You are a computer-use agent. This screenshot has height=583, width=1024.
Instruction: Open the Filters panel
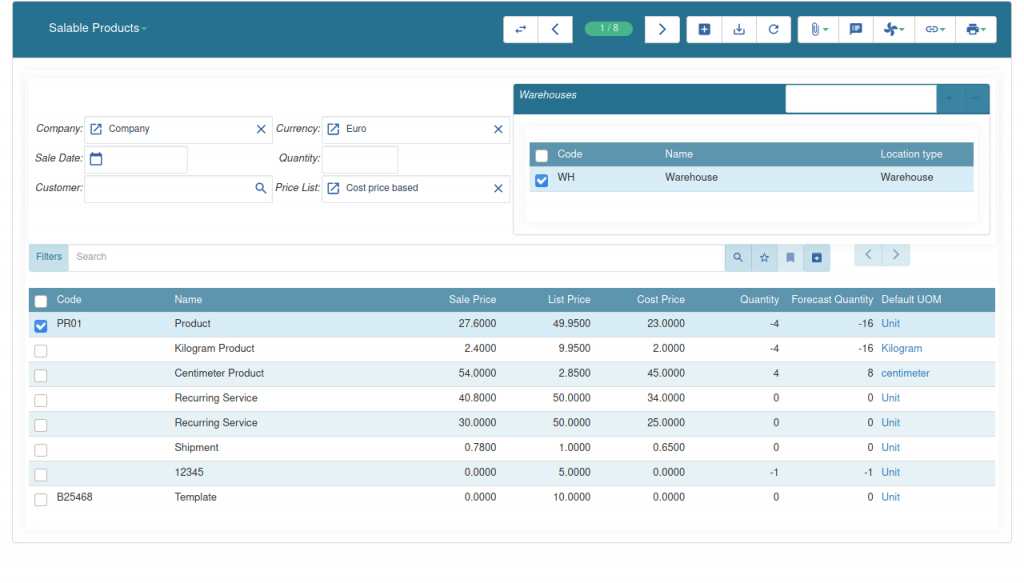click(49, 257)
